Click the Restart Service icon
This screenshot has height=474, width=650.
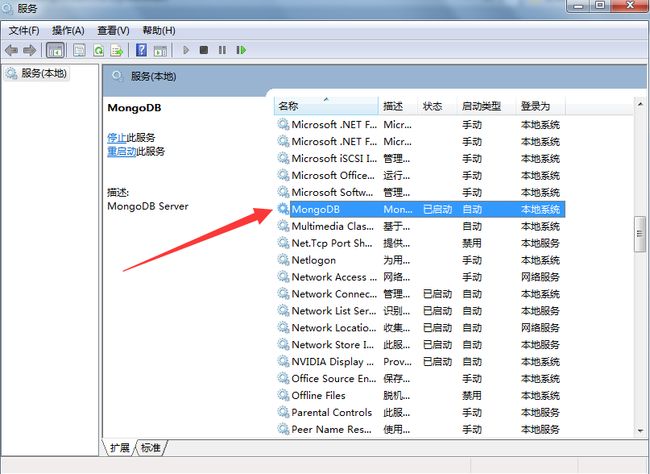click(241, 50)
